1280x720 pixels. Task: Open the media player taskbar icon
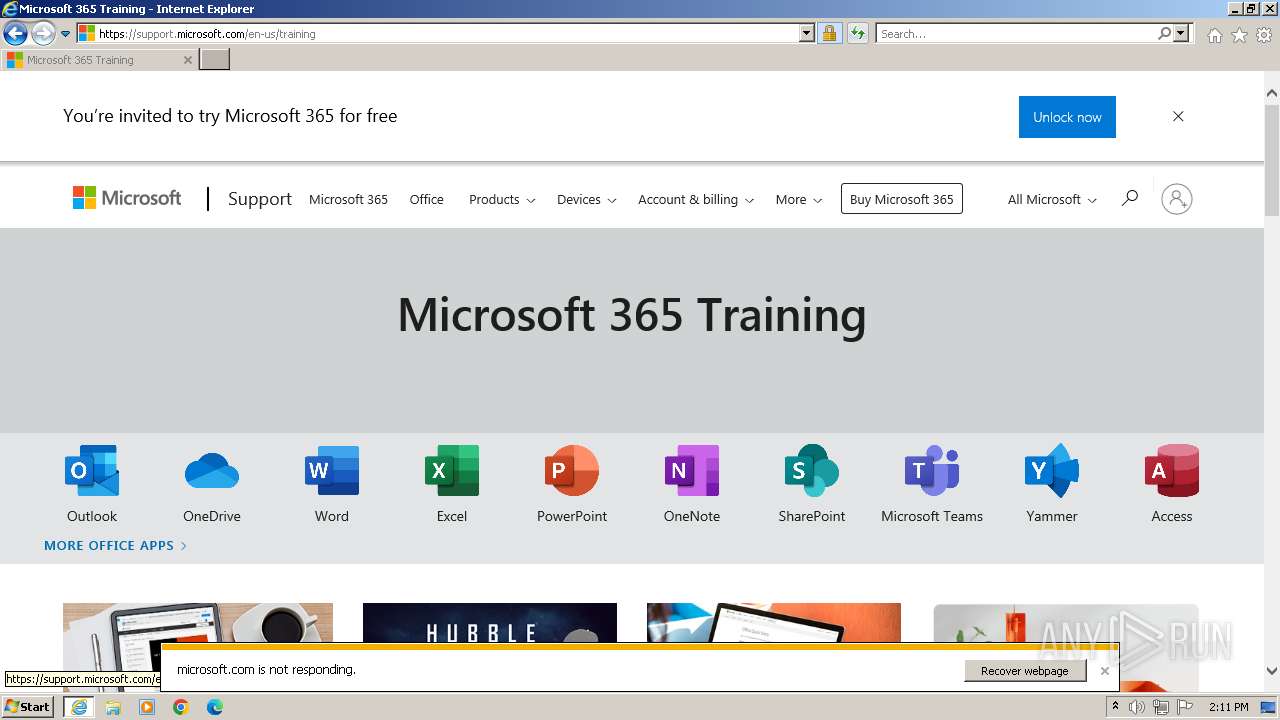coord(147,707)
